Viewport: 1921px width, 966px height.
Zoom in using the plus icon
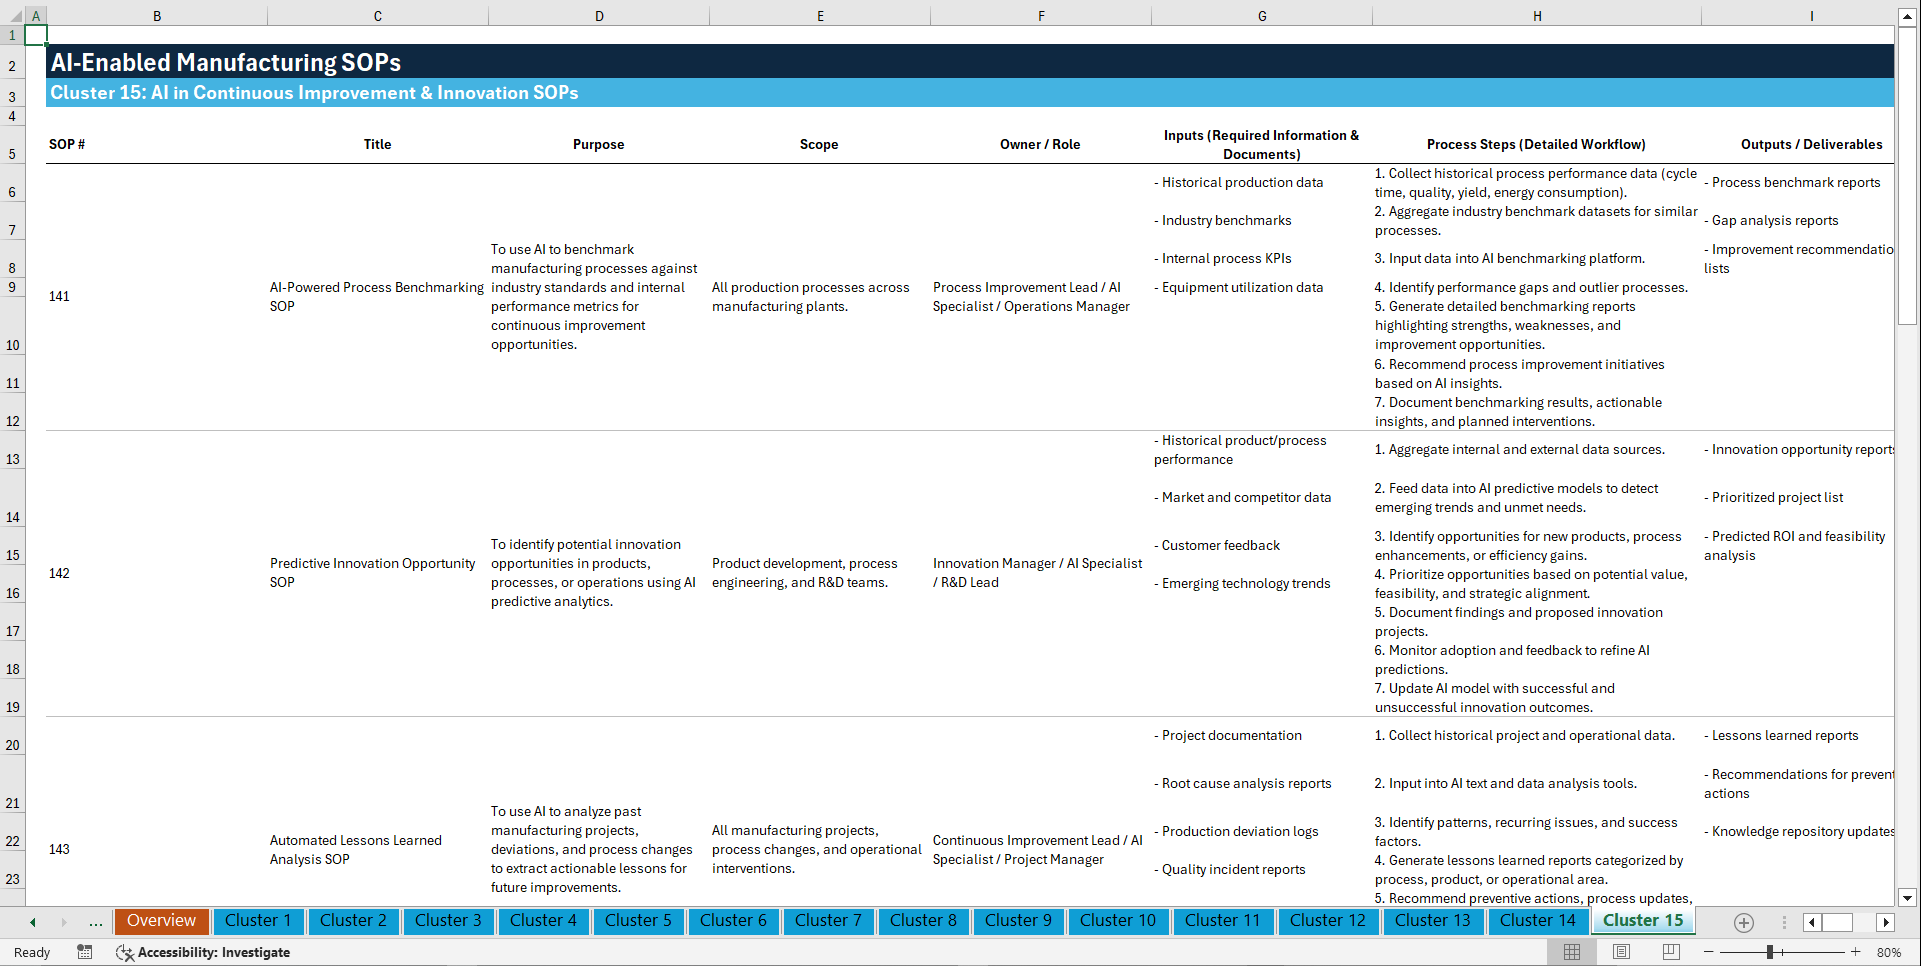[1856, 952]
